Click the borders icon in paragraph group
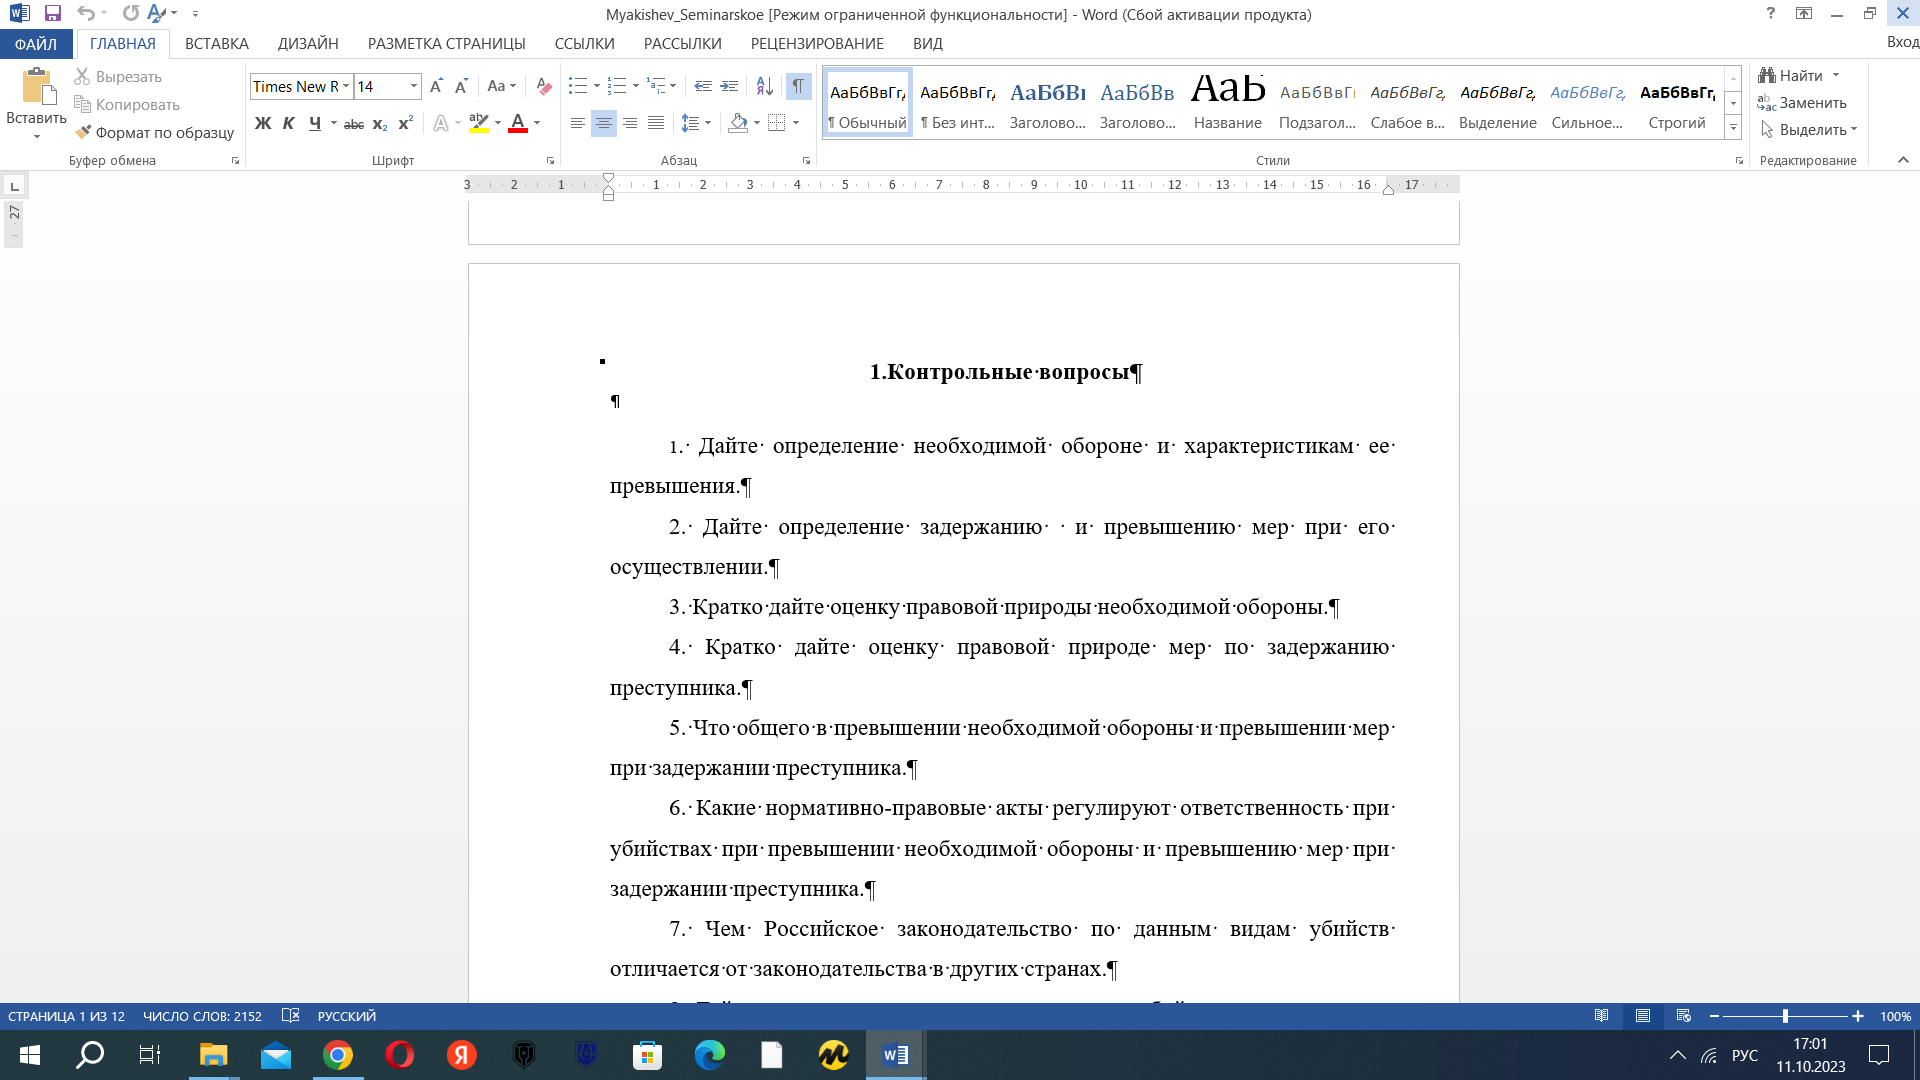This screenshot has height=1080, width=1920. point(777,123)
